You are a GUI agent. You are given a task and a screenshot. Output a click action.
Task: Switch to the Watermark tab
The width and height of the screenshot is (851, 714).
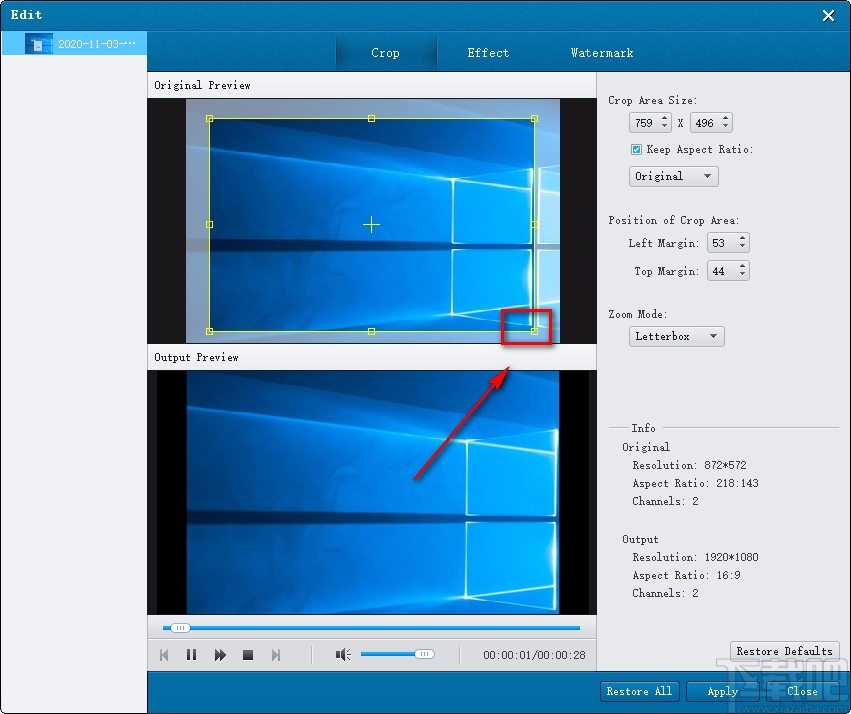click(602, 53)
